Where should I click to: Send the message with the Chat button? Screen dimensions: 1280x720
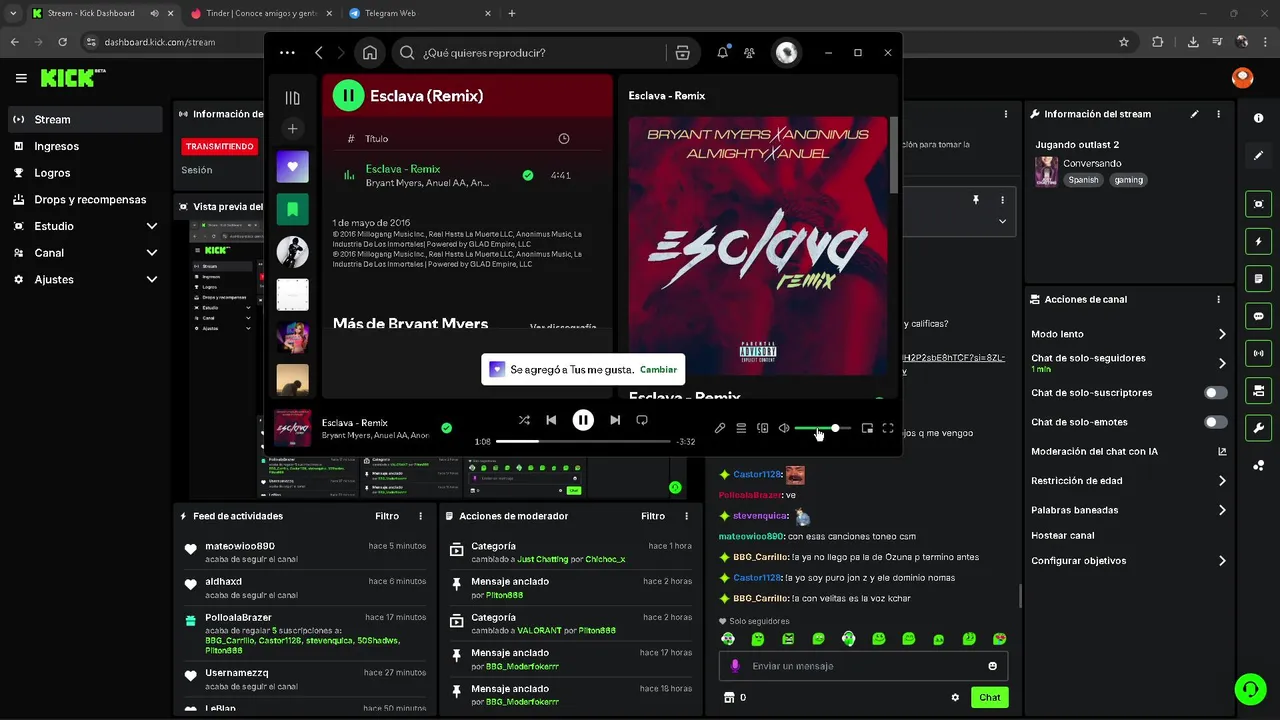[990, 697]
